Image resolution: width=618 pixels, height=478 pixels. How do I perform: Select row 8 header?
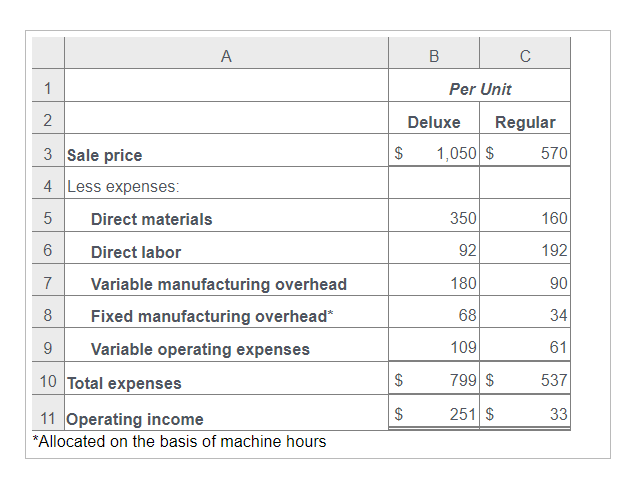coord(48,312)
